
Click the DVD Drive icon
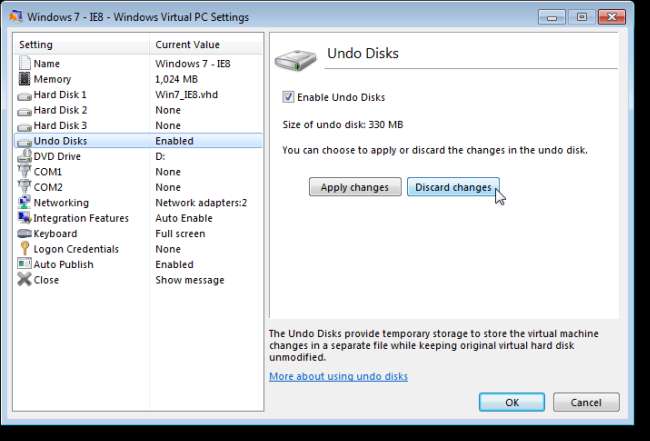(x=24, y=156)
